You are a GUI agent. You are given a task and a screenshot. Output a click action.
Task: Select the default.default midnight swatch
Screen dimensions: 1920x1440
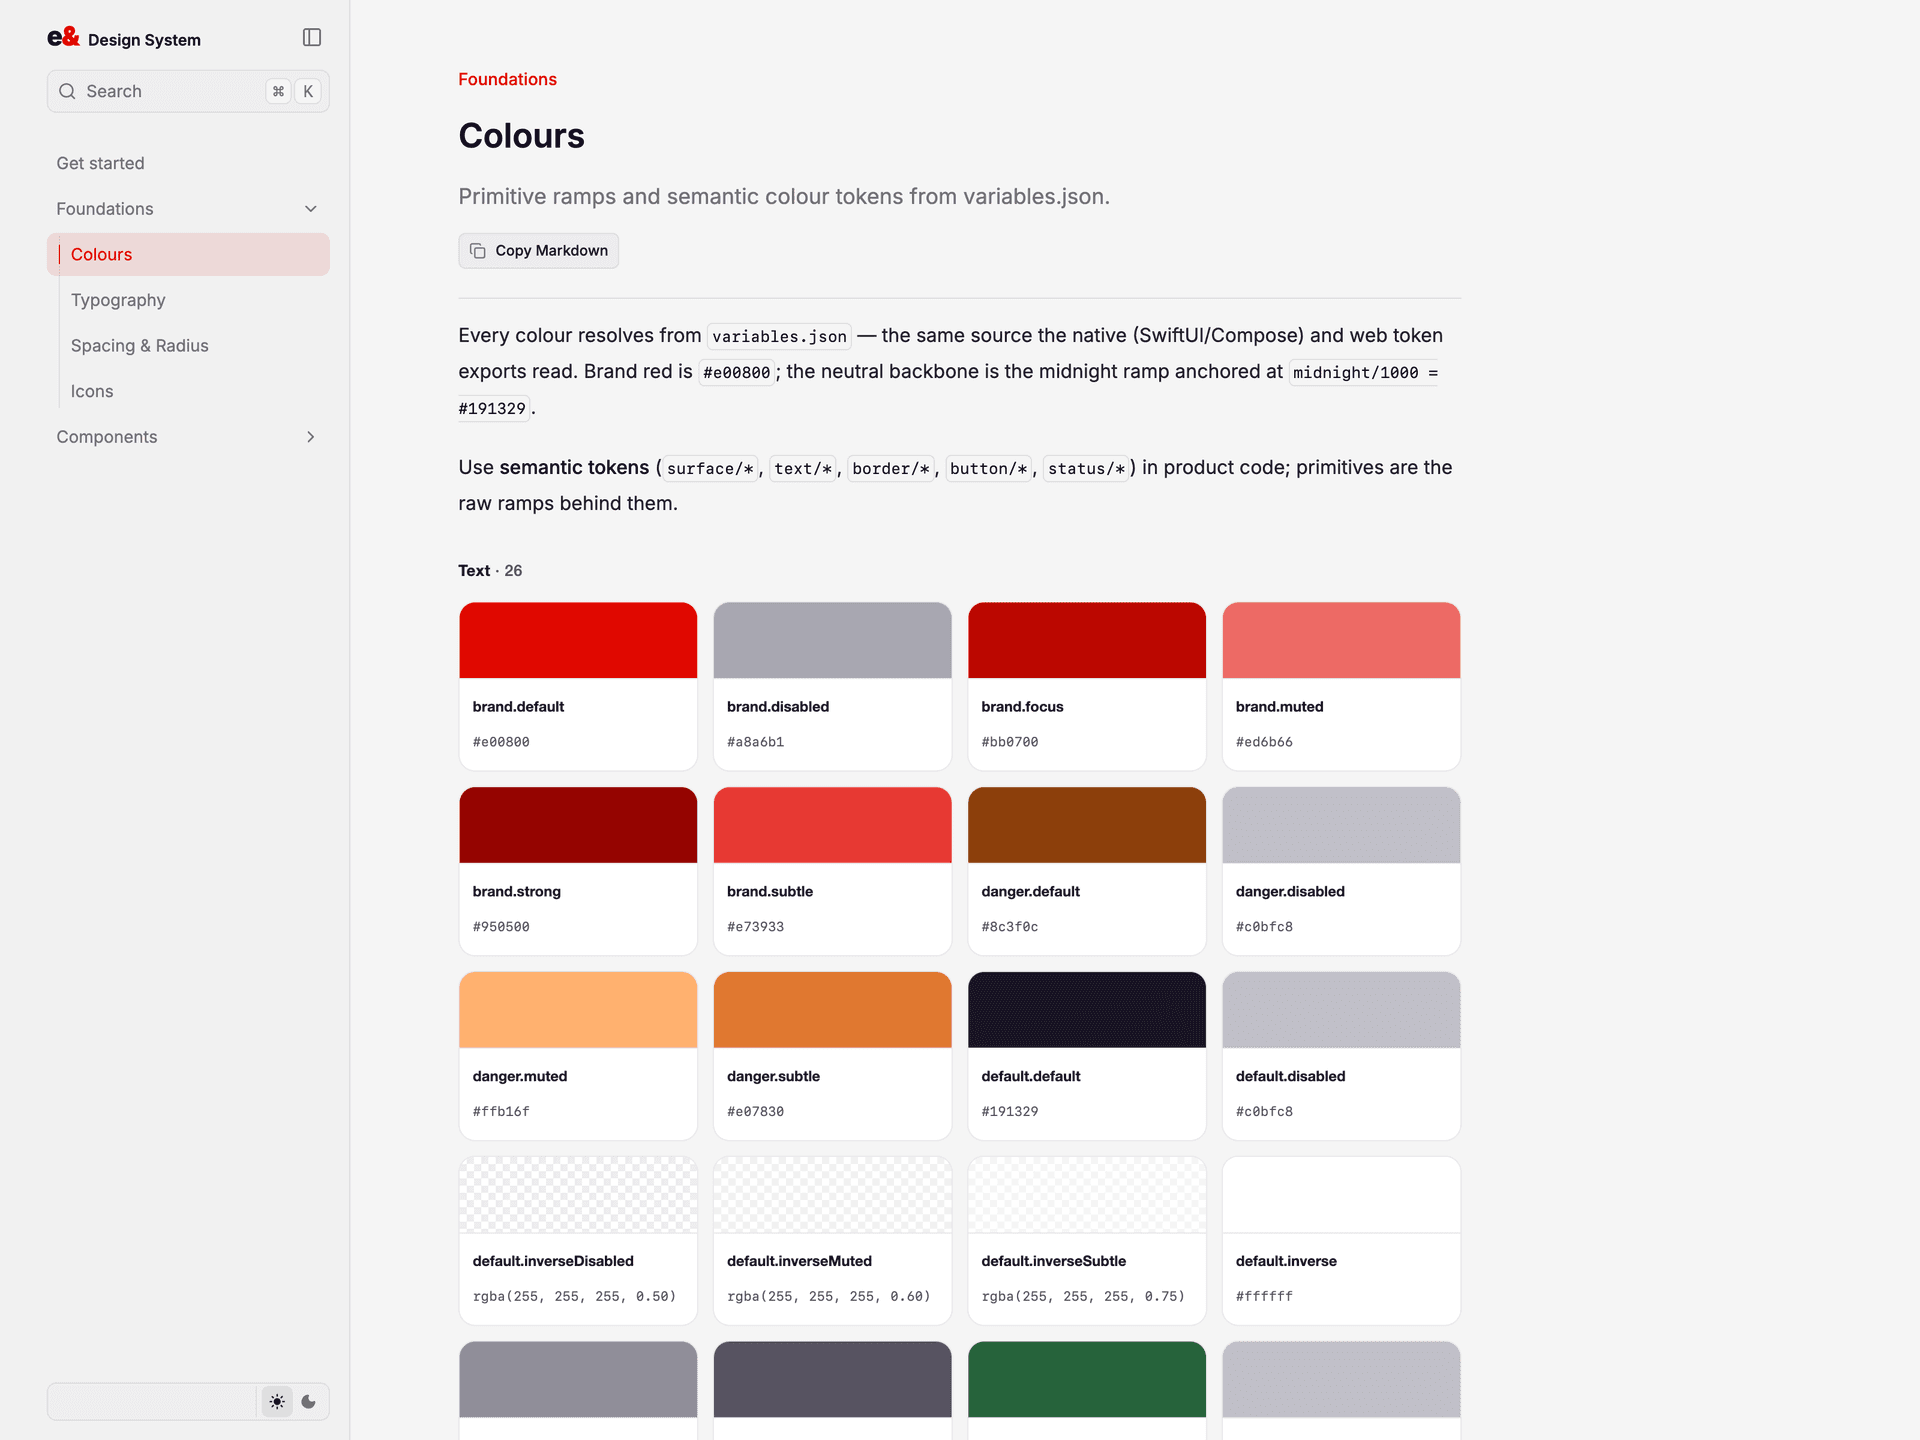[x=1087, y=1010]
